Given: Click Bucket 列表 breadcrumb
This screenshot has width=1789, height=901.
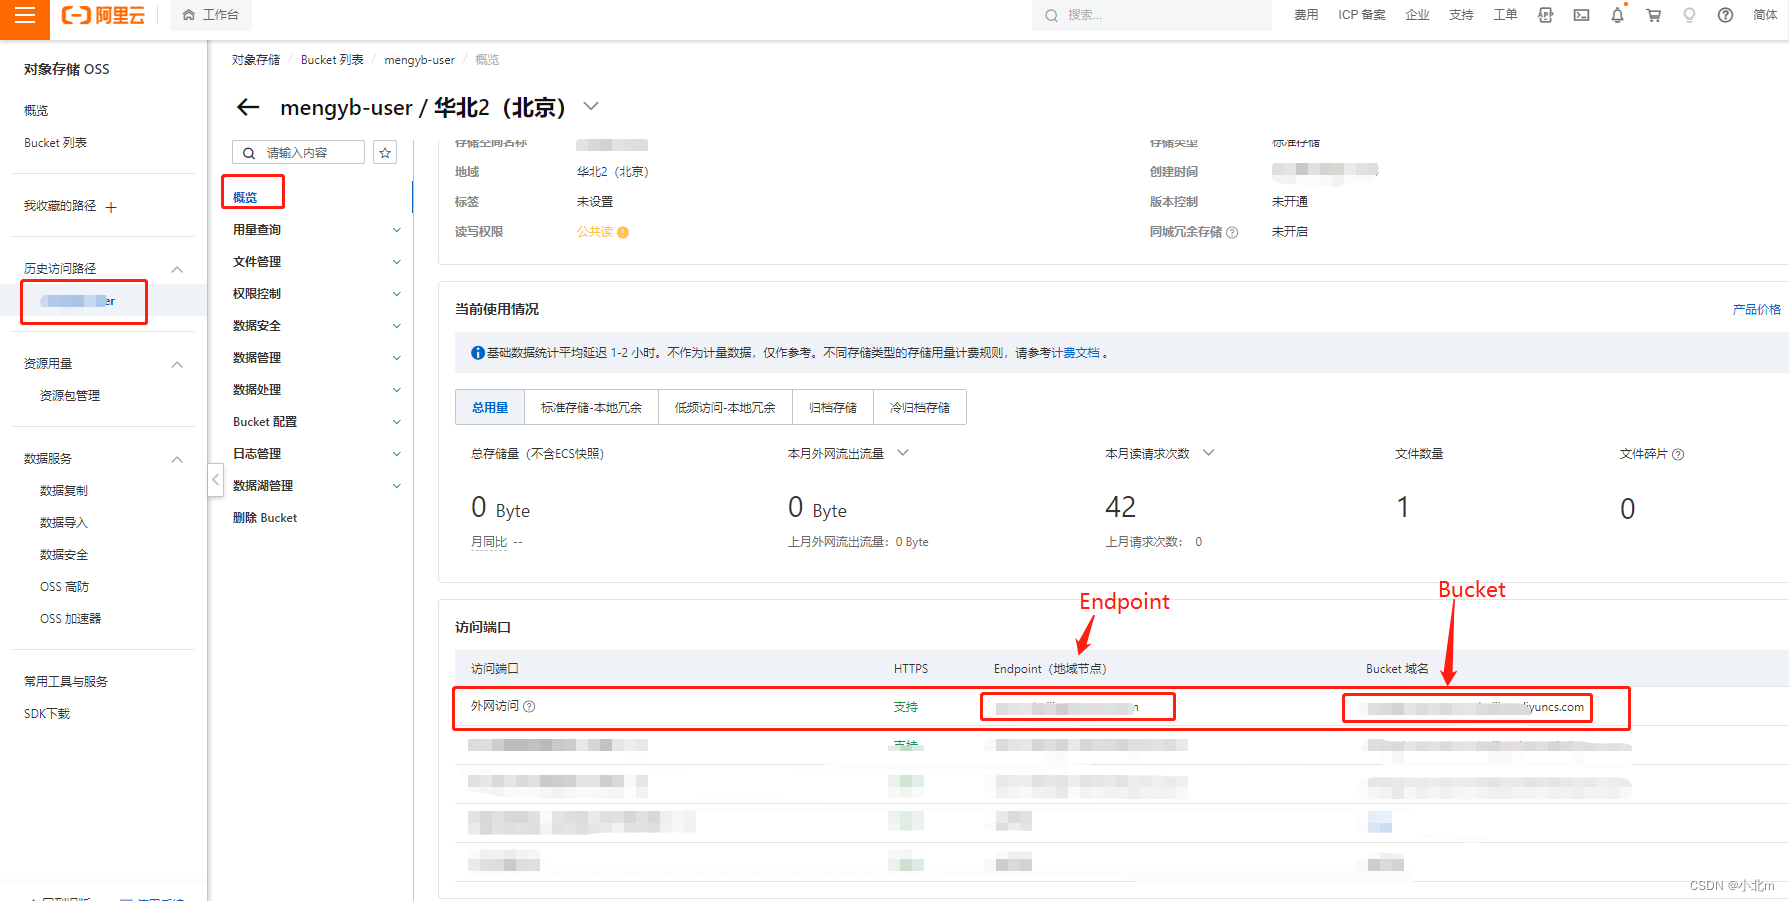Looking at the screenshot, I should [x=332, y=60].
